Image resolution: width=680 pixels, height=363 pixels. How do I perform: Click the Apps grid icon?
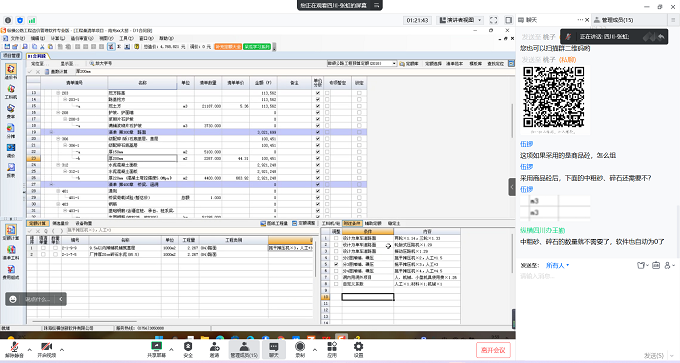click(x=332, y=349)
